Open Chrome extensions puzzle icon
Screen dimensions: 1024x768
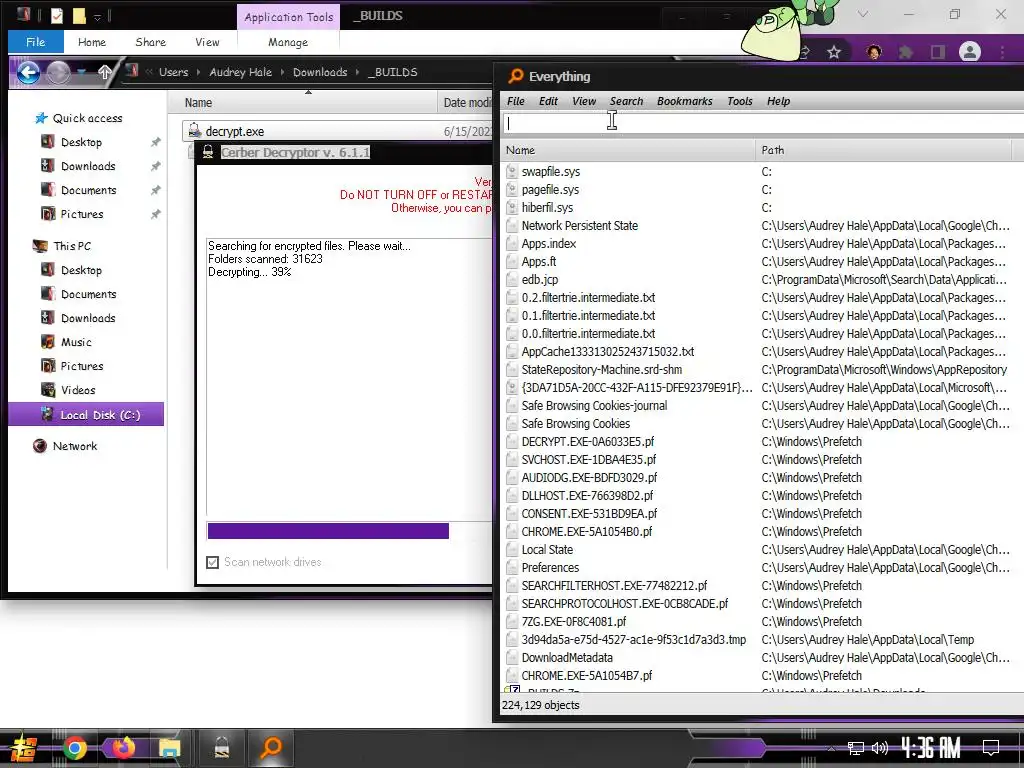click(x=906, y=52)
